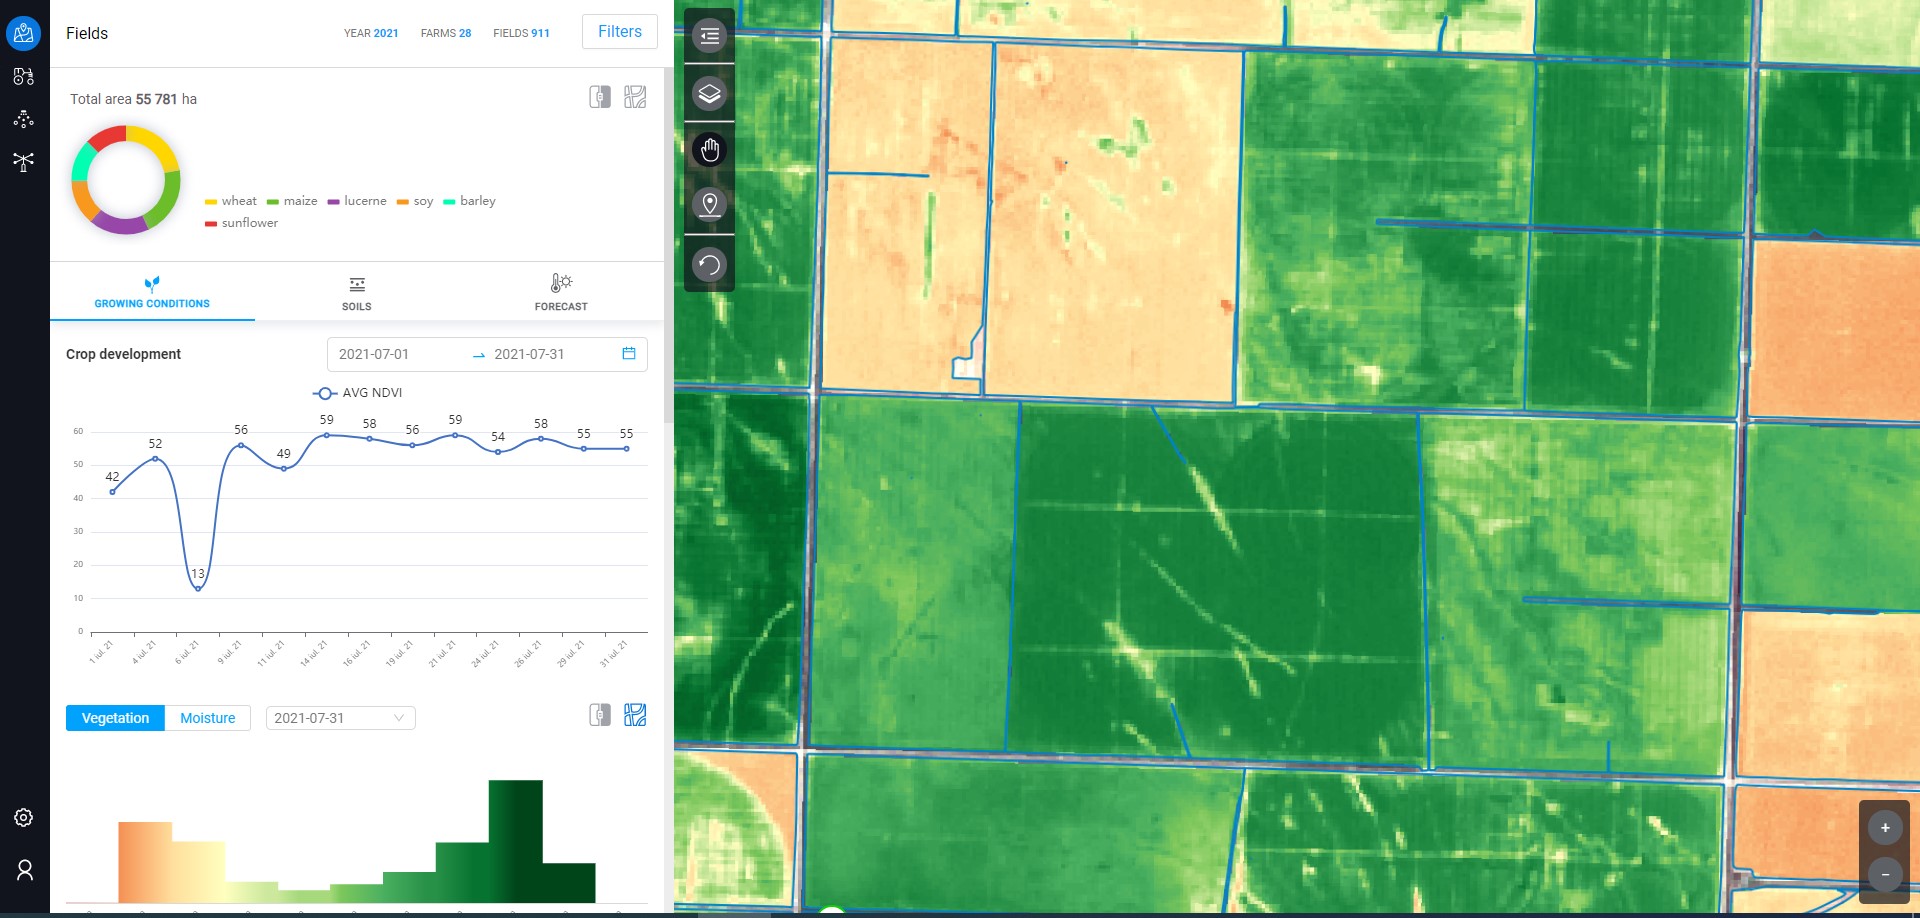This screenshot has width=1920, height=918.
Task: Open user profile icon in sidebar
Action: pos(24,870)
